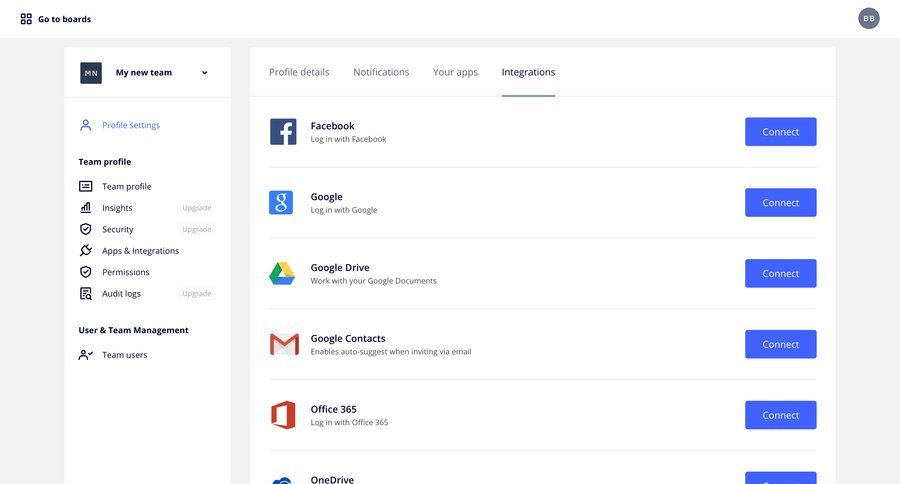The image size is (900, 484).
Task: Click the Upgrade label beside Audit logs
Action: point(197,293)
